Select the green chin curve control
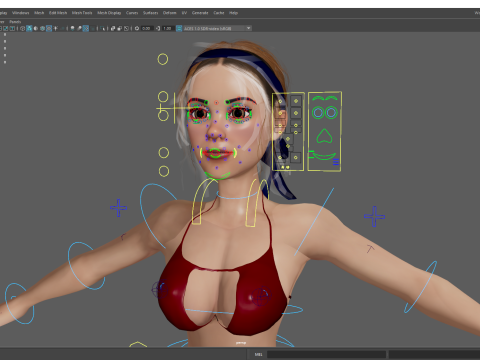The height and width of the screenshot is (360, 480). point(217,176)
